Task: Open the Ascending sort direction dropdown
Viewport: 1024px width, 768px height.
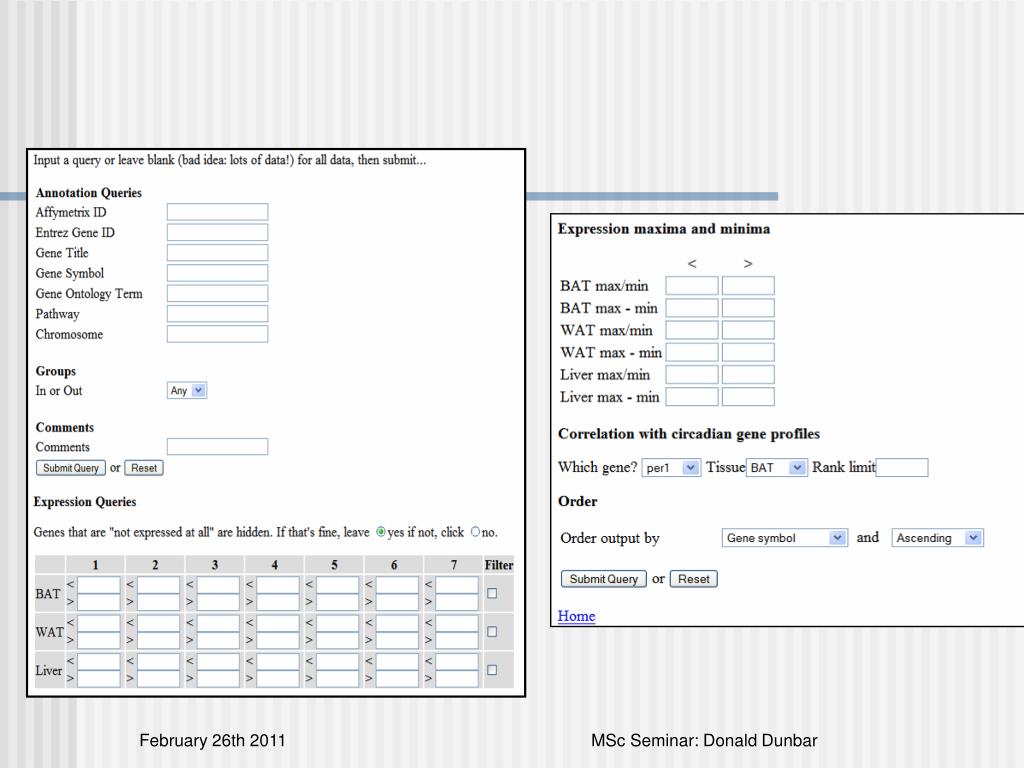Action: coord(937,538)
